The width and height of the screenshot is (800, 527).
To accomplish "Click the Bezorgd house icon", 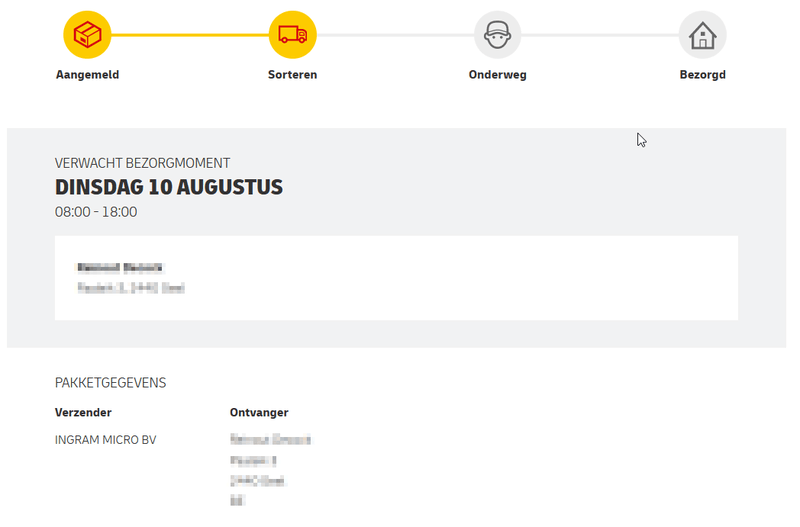I will tap(702, 35).
